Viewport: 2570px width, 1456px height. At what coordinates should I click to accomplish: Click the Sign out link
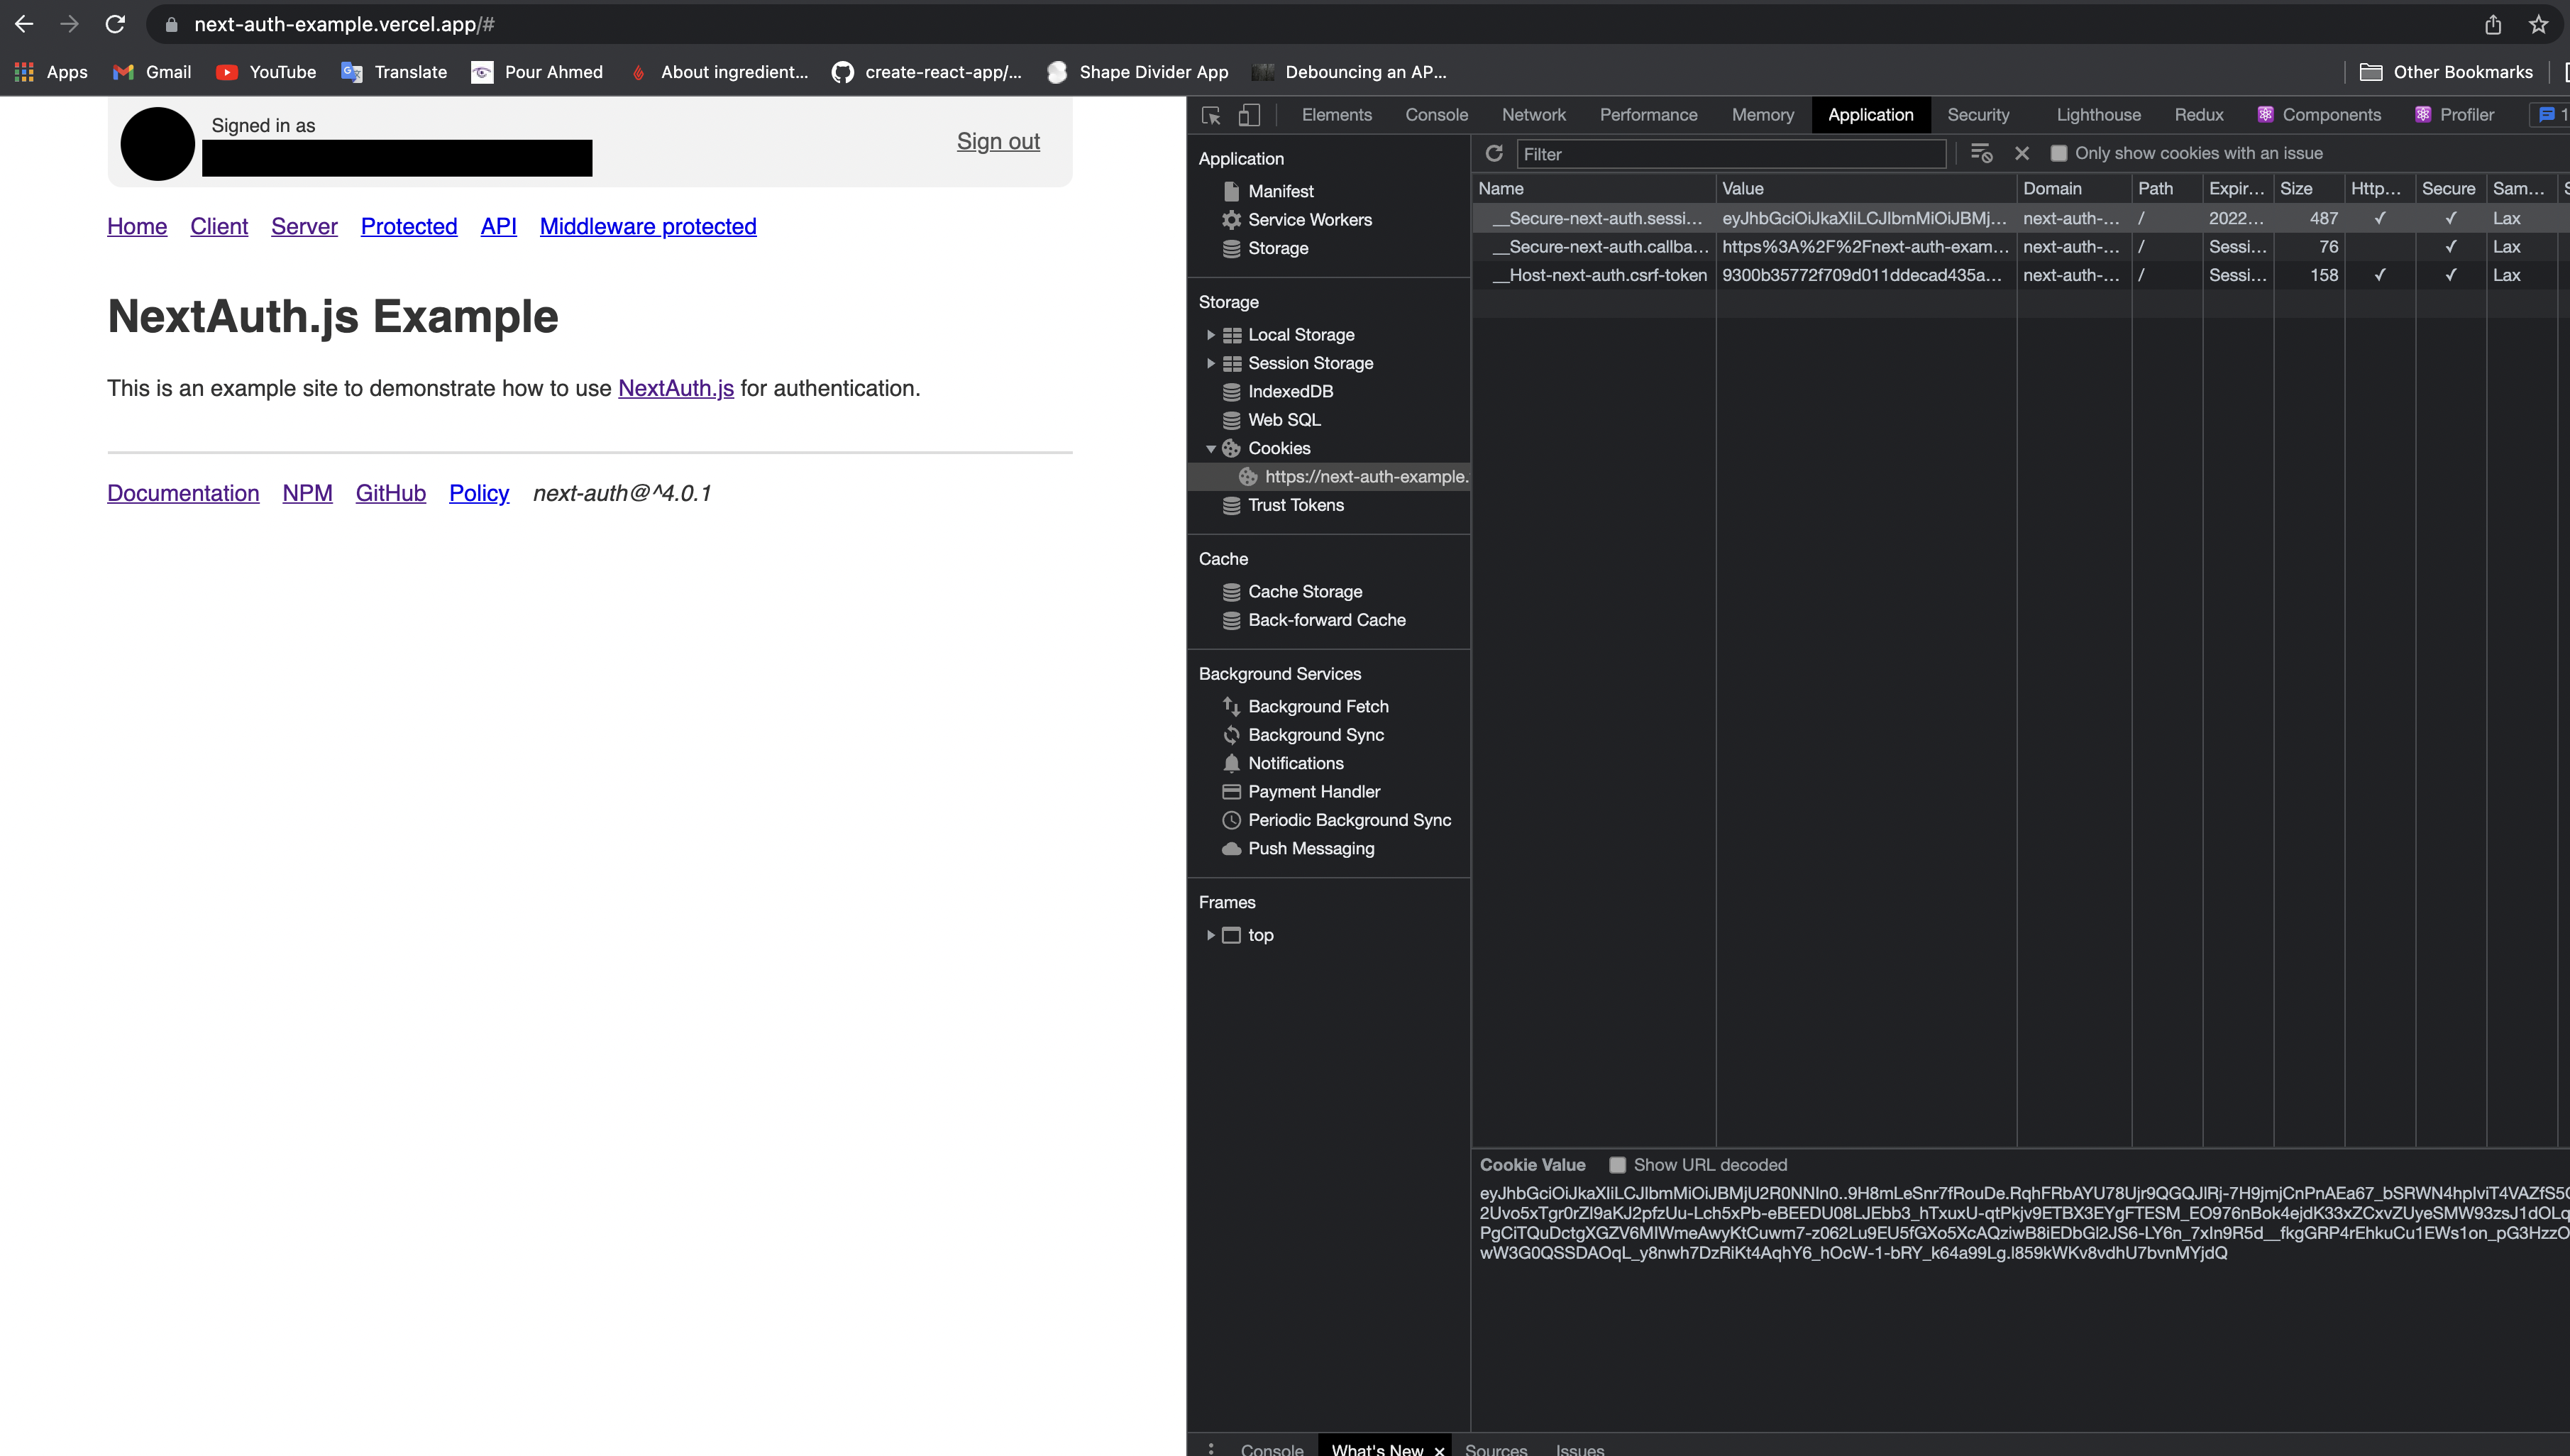pyautogui.click(x=997, y=141)
